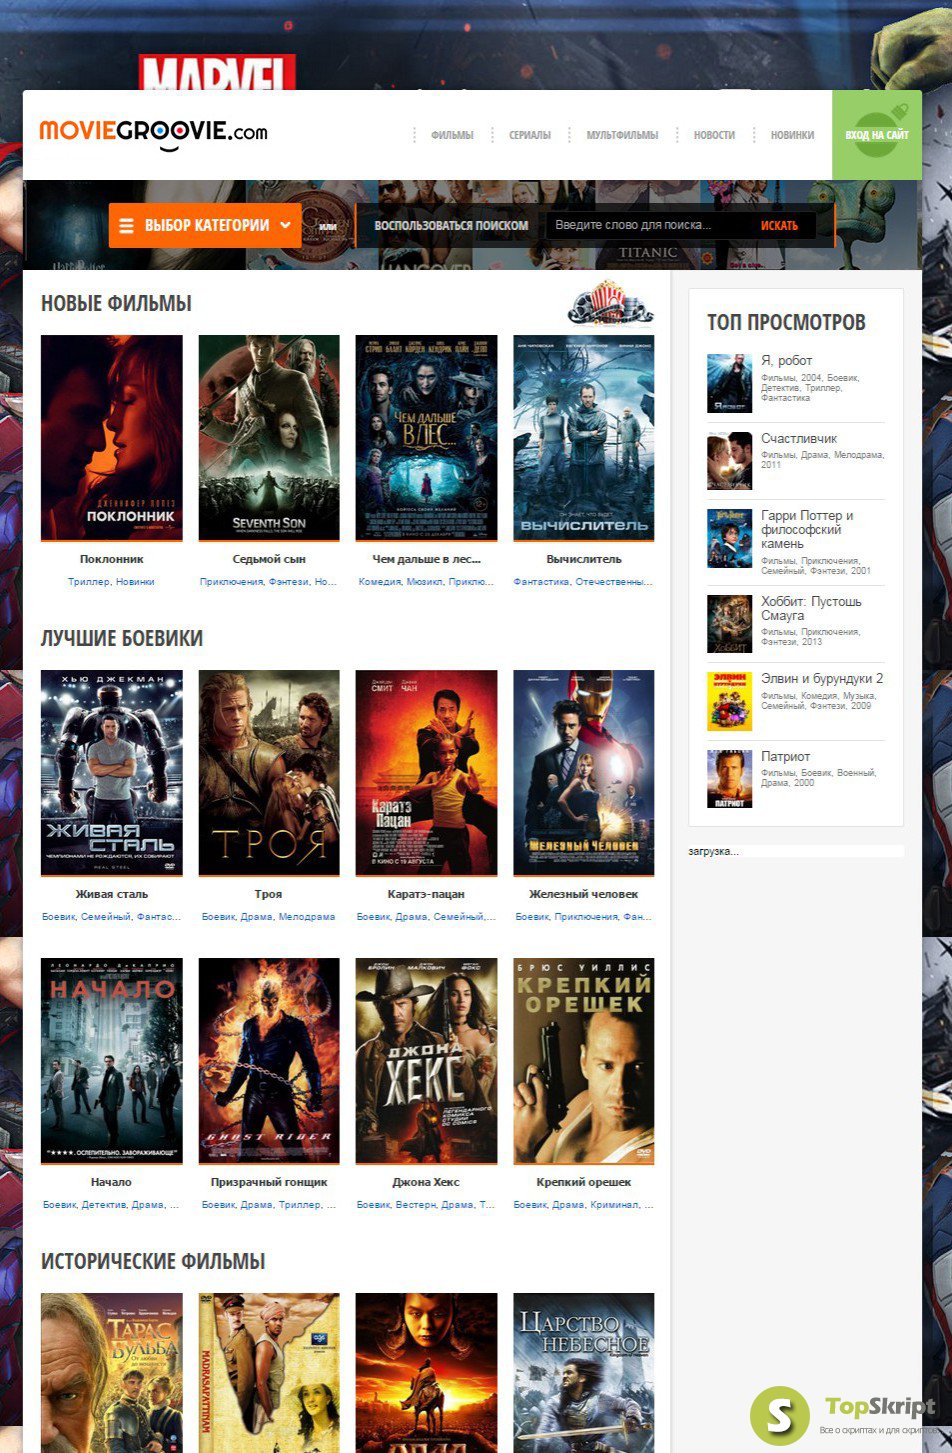Click Хоббит: Пустошь Смауга title link

(x=811, y=608)
